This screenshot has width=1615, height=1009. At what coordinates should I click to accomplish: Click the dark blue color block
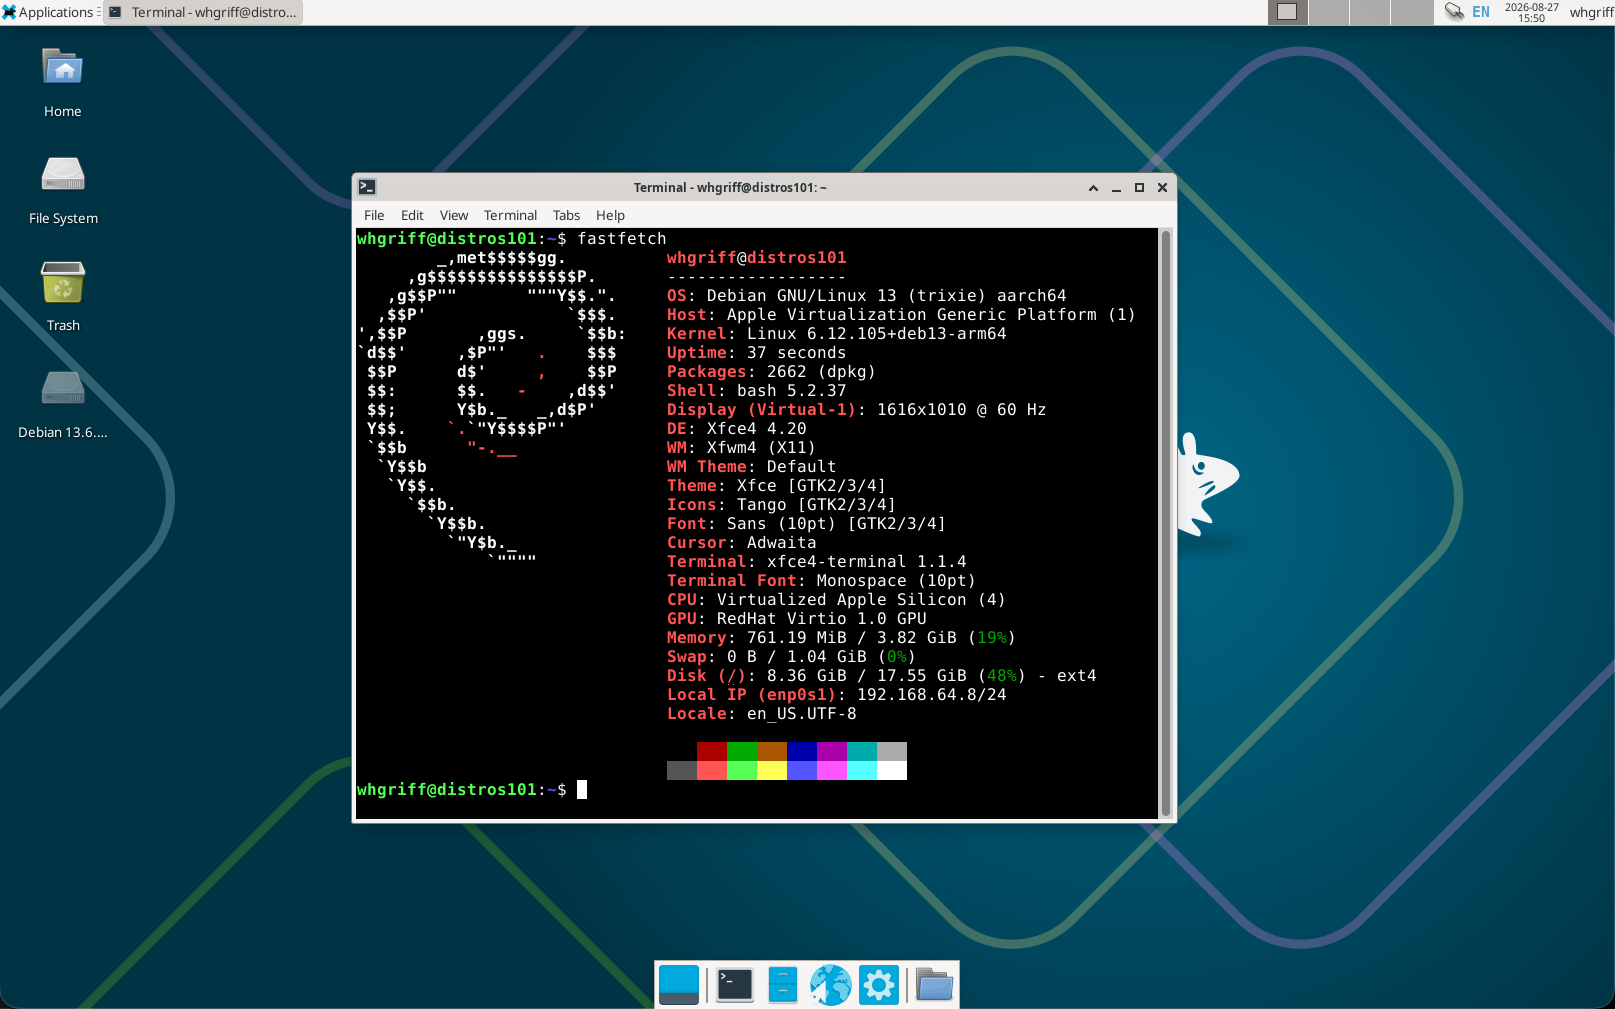pyautogui.click(x=802, y=751)
